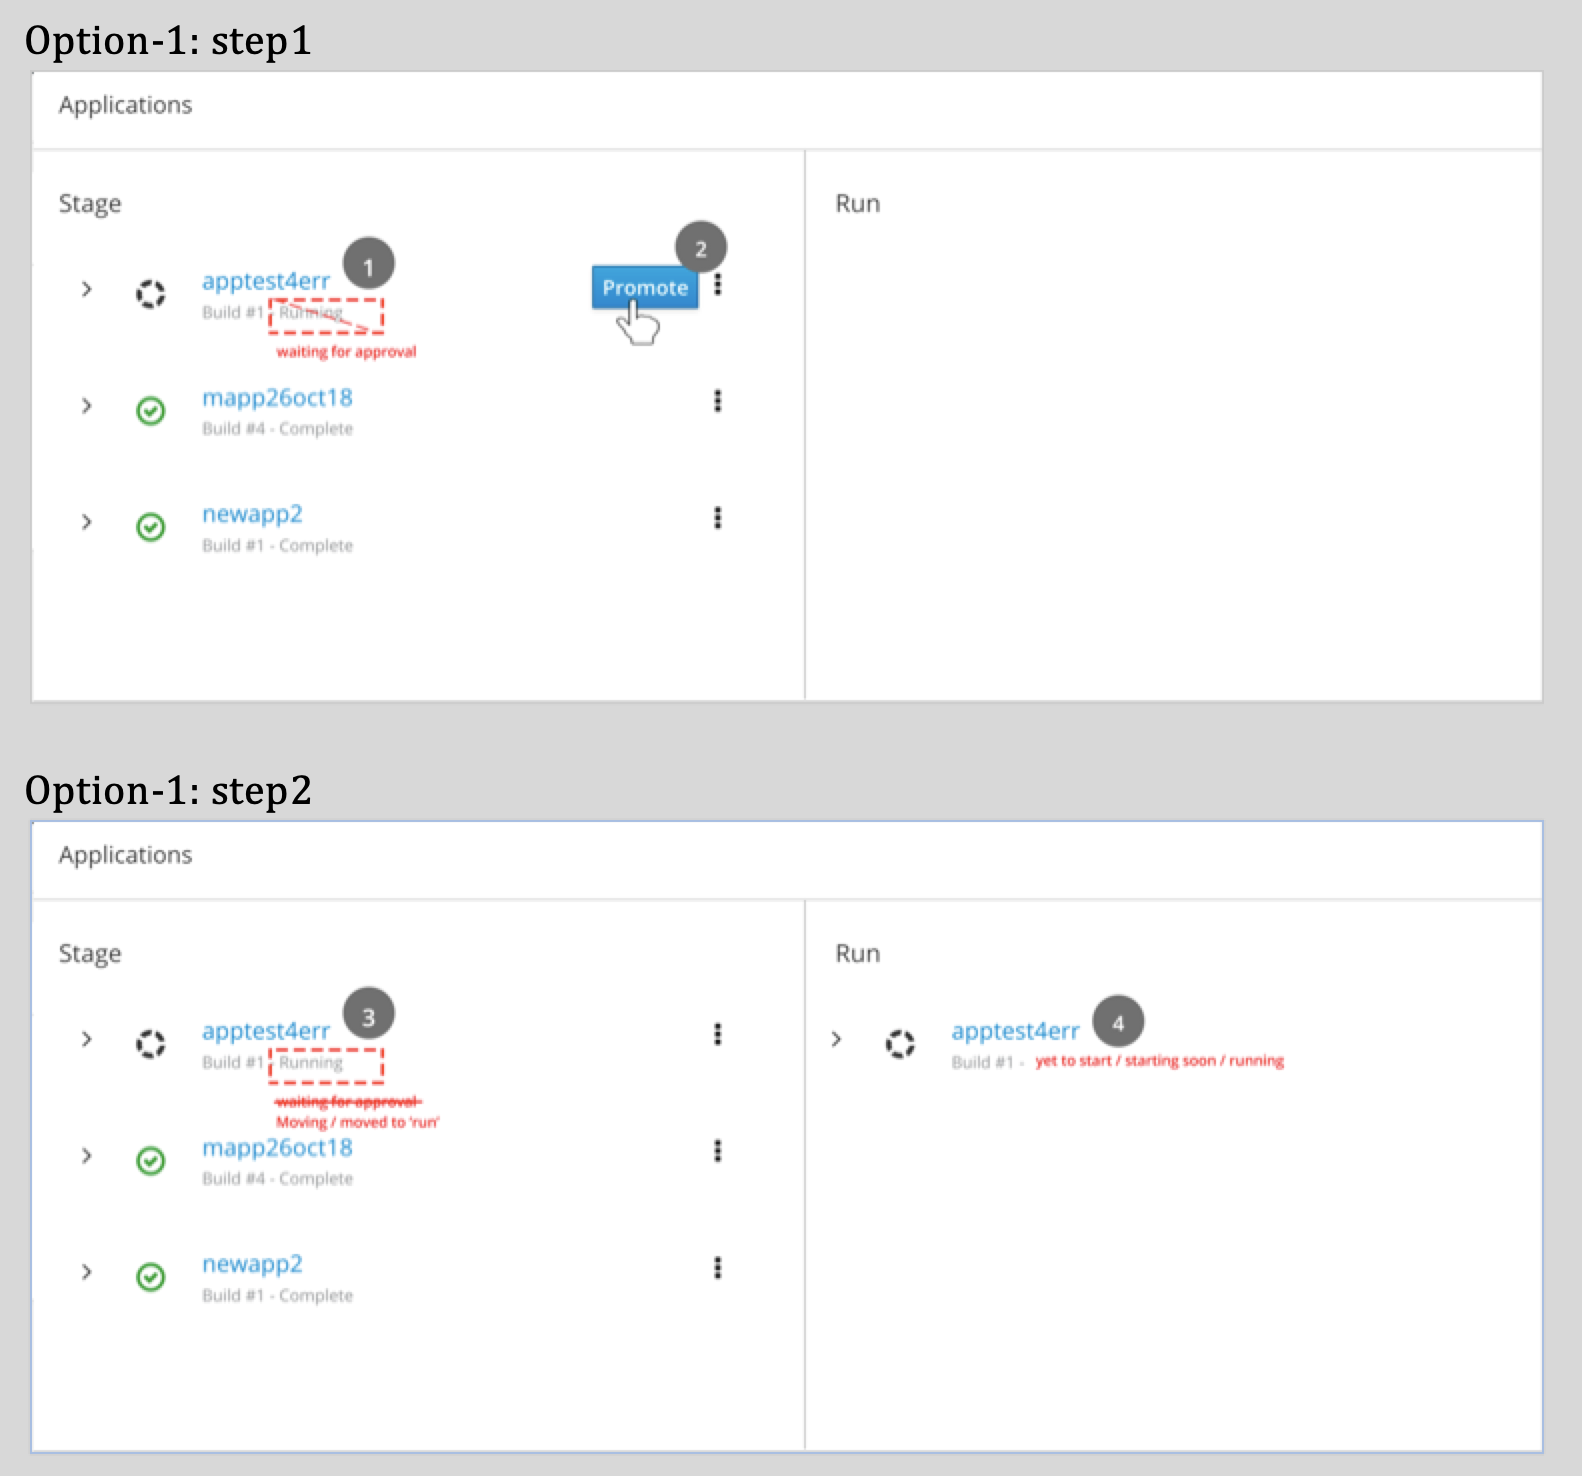Switch to the Applications view in step1
Viewport: 1582px width, 1476px height.
coord(125,105)
